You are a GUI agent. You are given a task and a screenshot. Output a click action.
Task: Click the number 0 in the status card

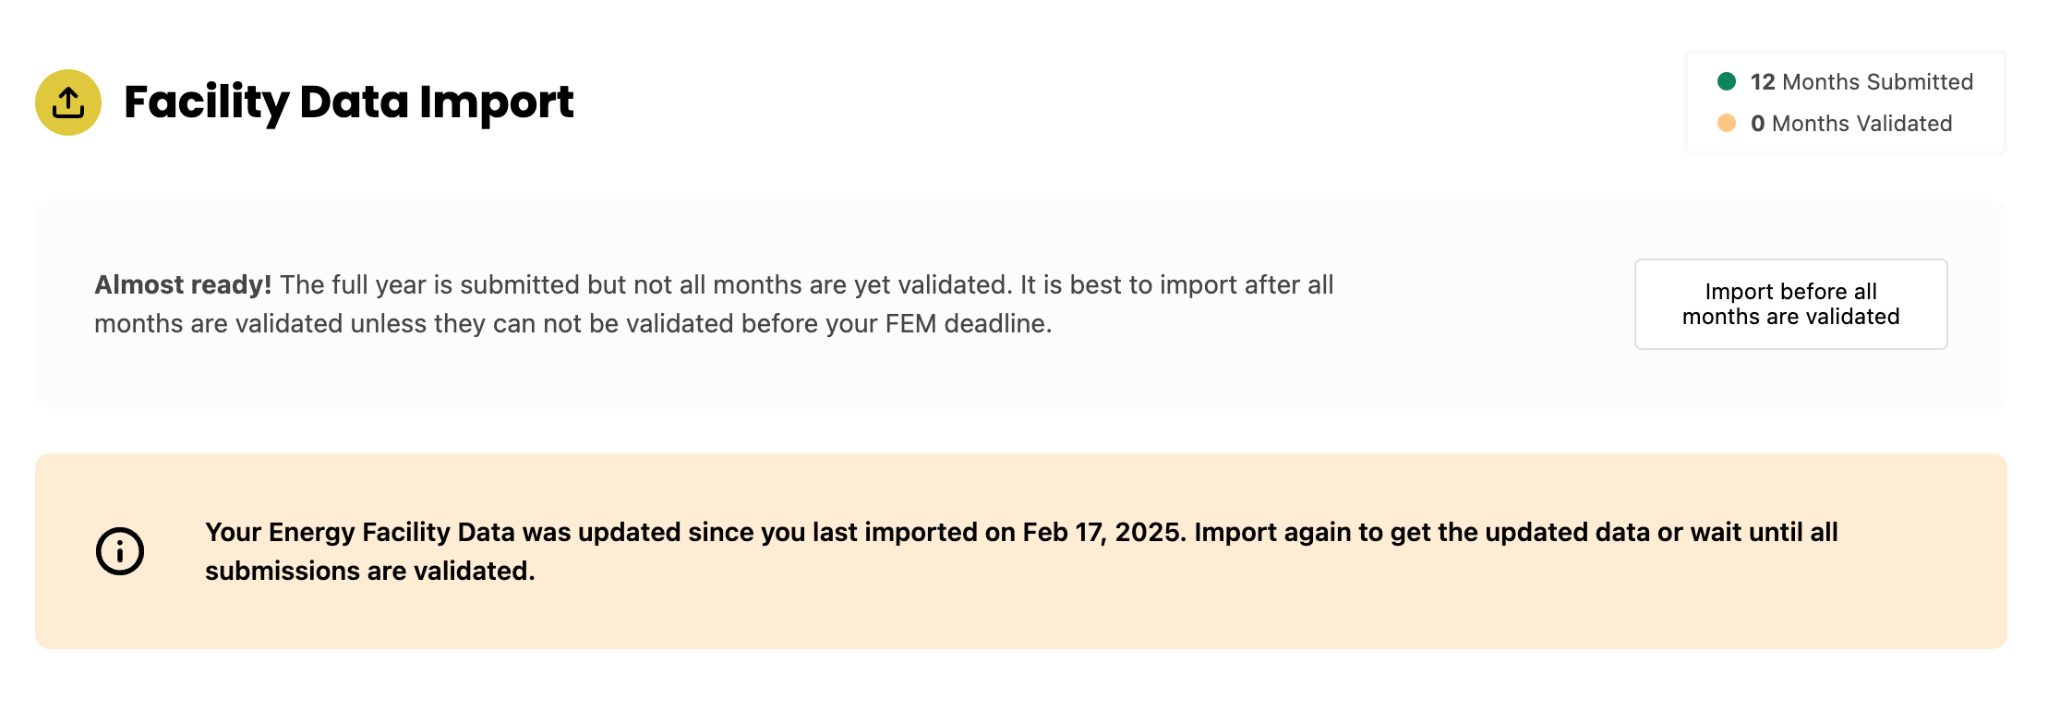(1757, 123)
